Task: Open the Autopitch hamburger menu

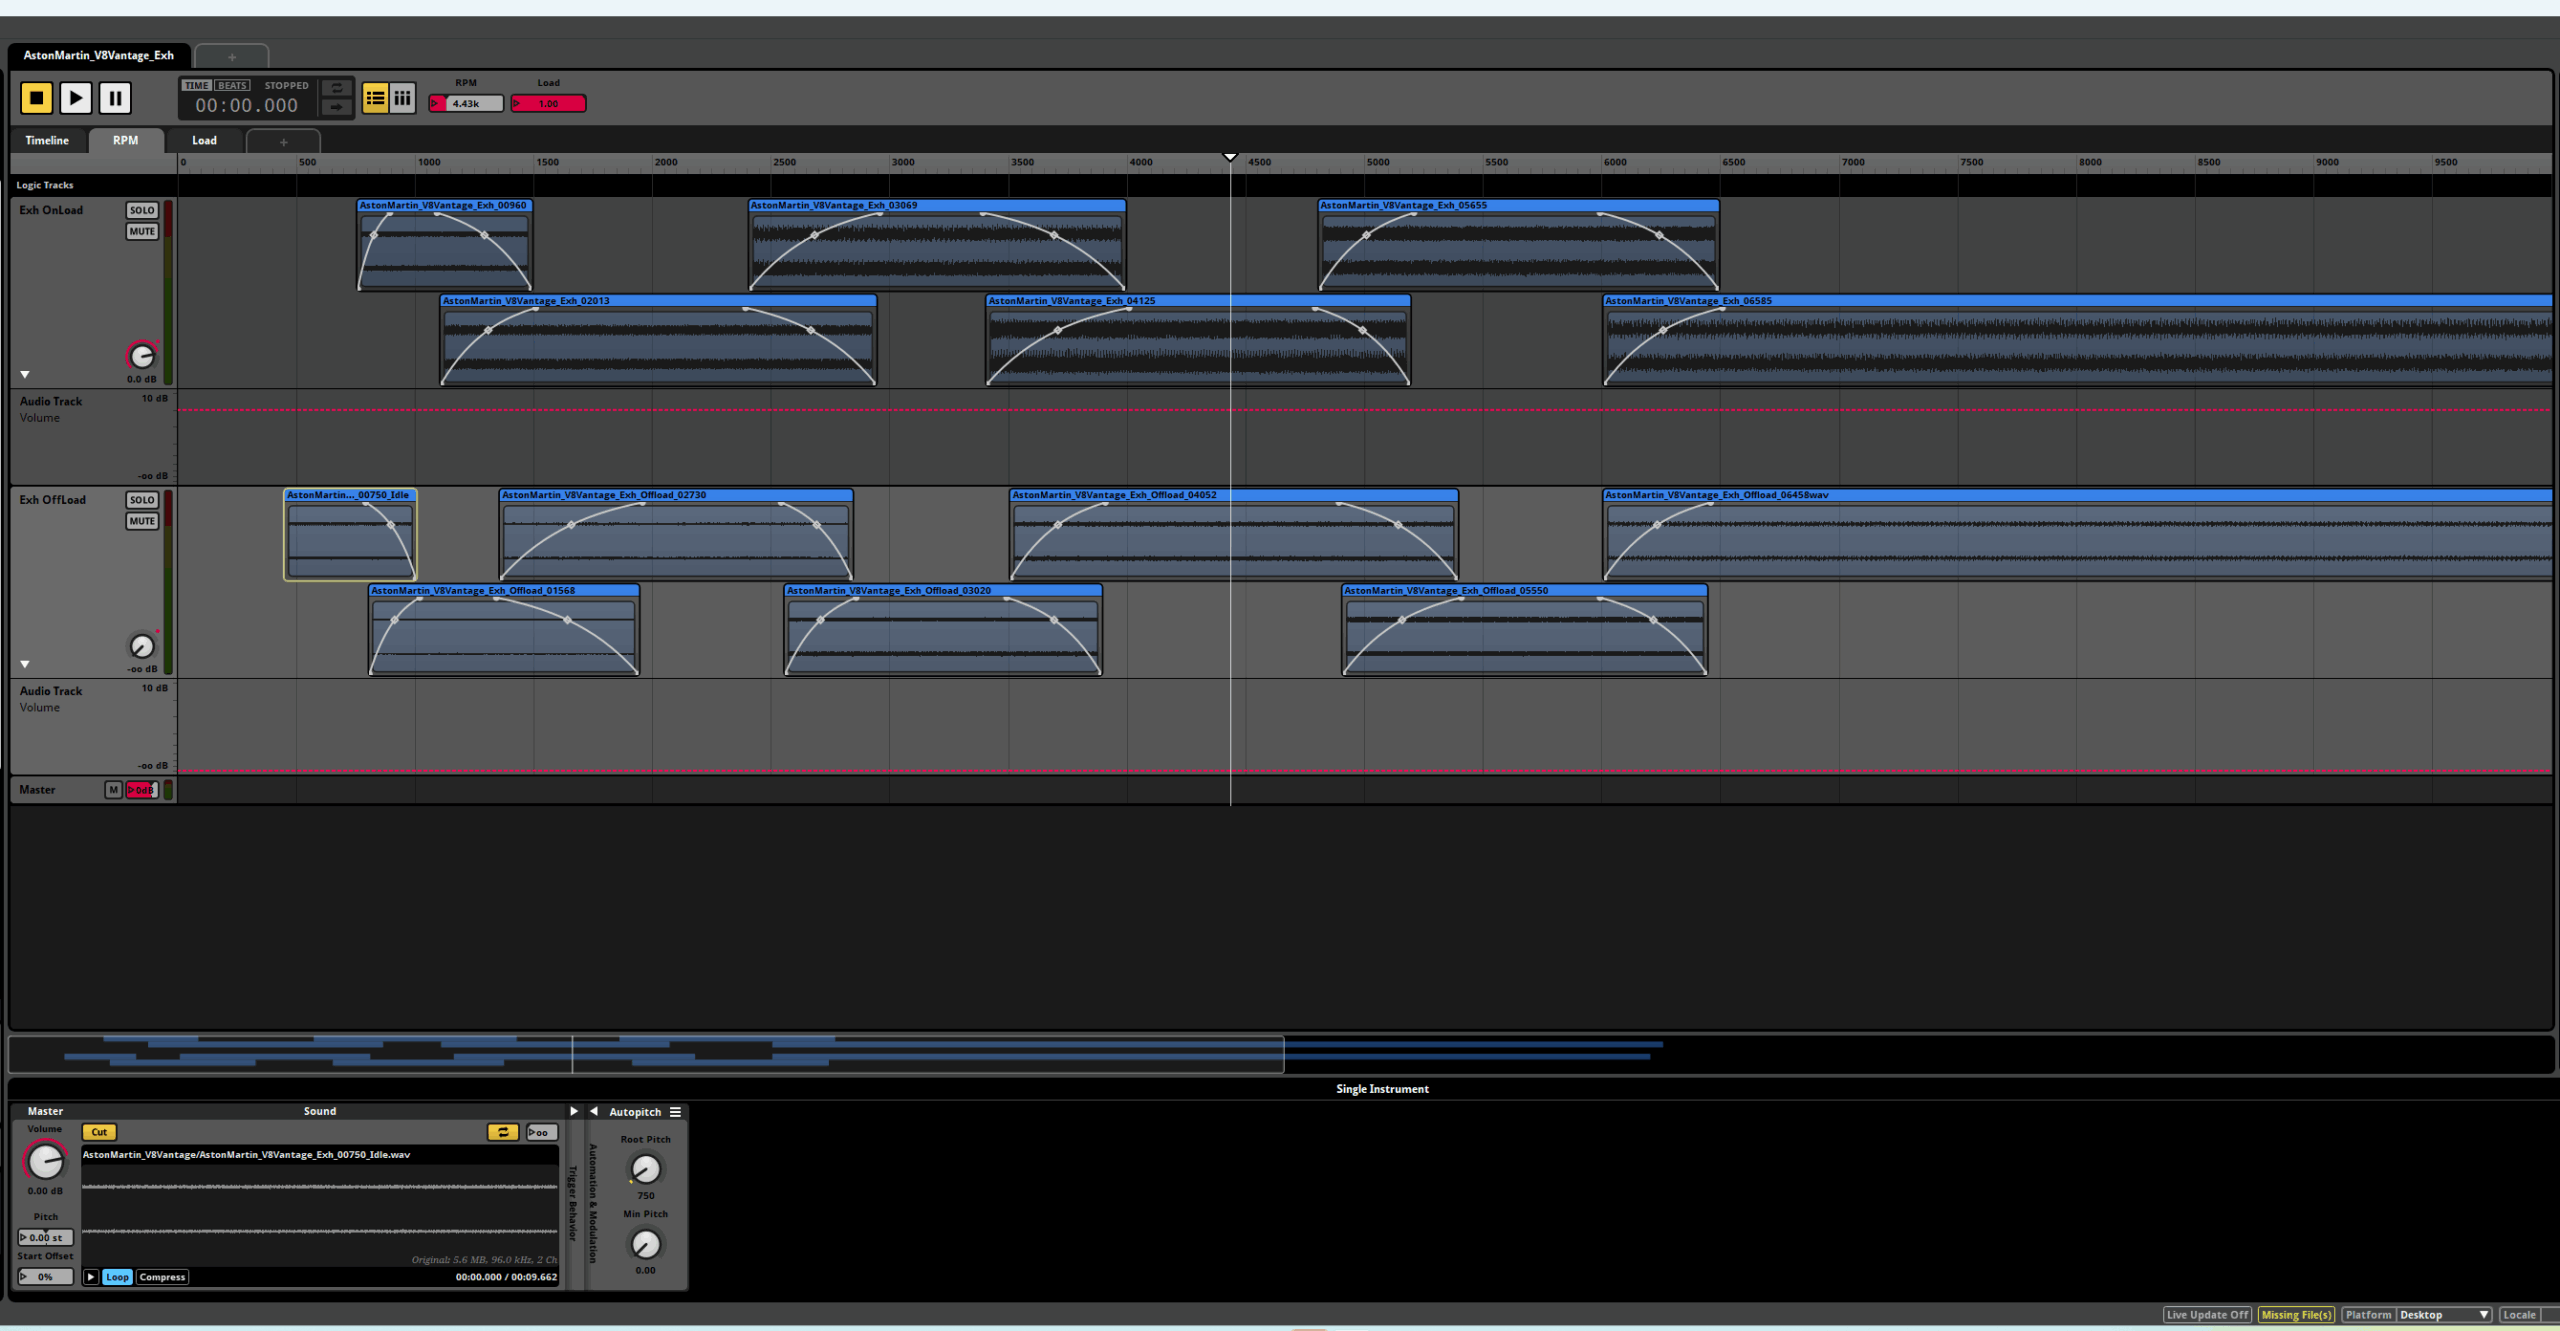Action: pos(676,1112)
